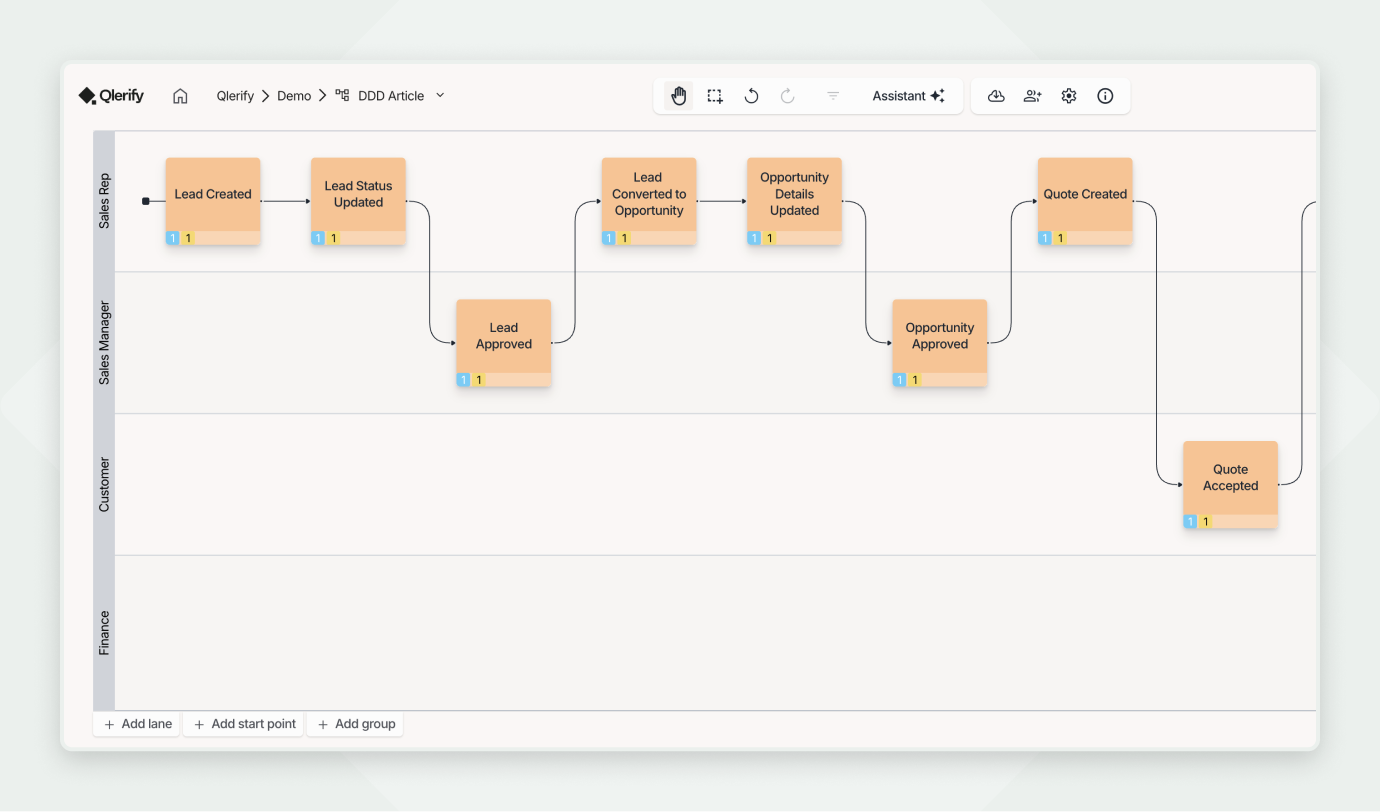Select the Opportunity Approved card
This screenshot has height=812, width=1380.
pos(940,343)
